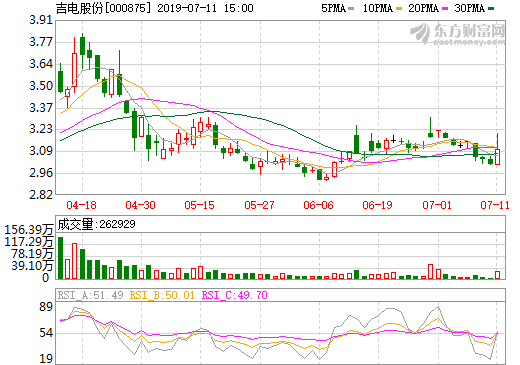Click the 3.77 price axis value

[41, 42]
